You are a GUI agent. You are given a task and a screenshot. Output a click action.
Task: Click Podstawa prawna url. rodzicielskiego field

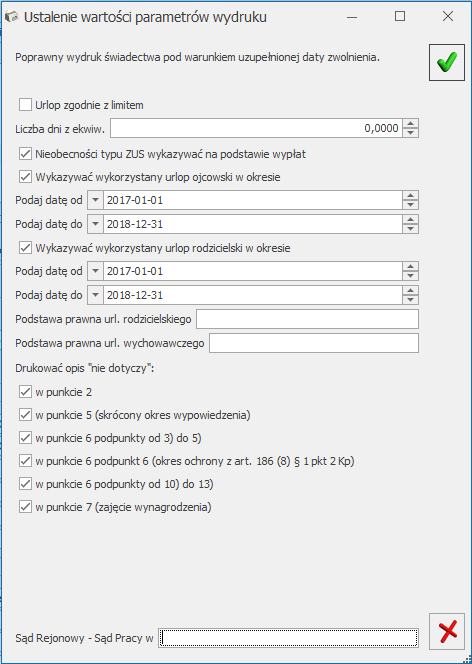(x=307, y=319)
